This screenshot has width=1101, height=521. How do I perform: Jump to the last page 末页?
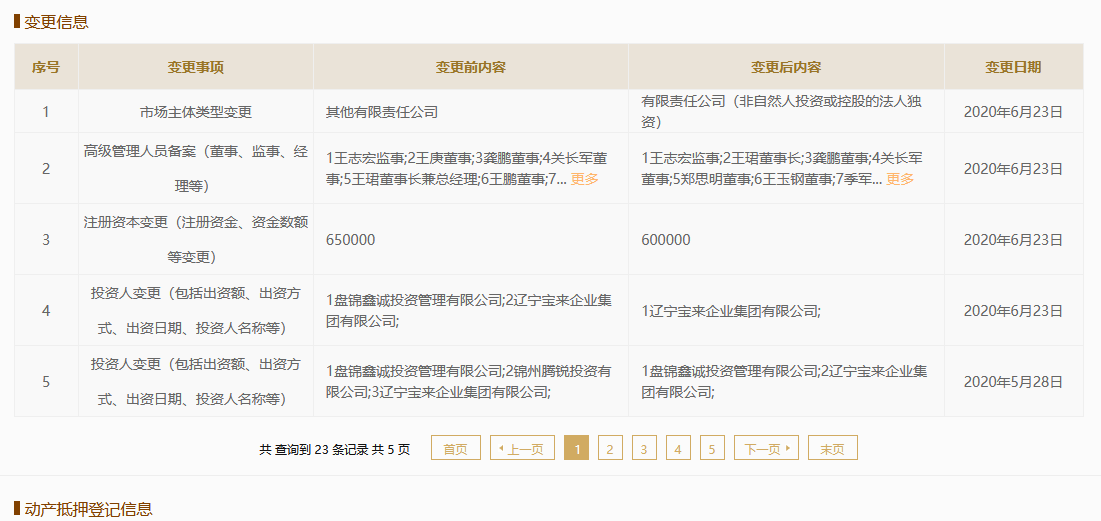point(833,448)
